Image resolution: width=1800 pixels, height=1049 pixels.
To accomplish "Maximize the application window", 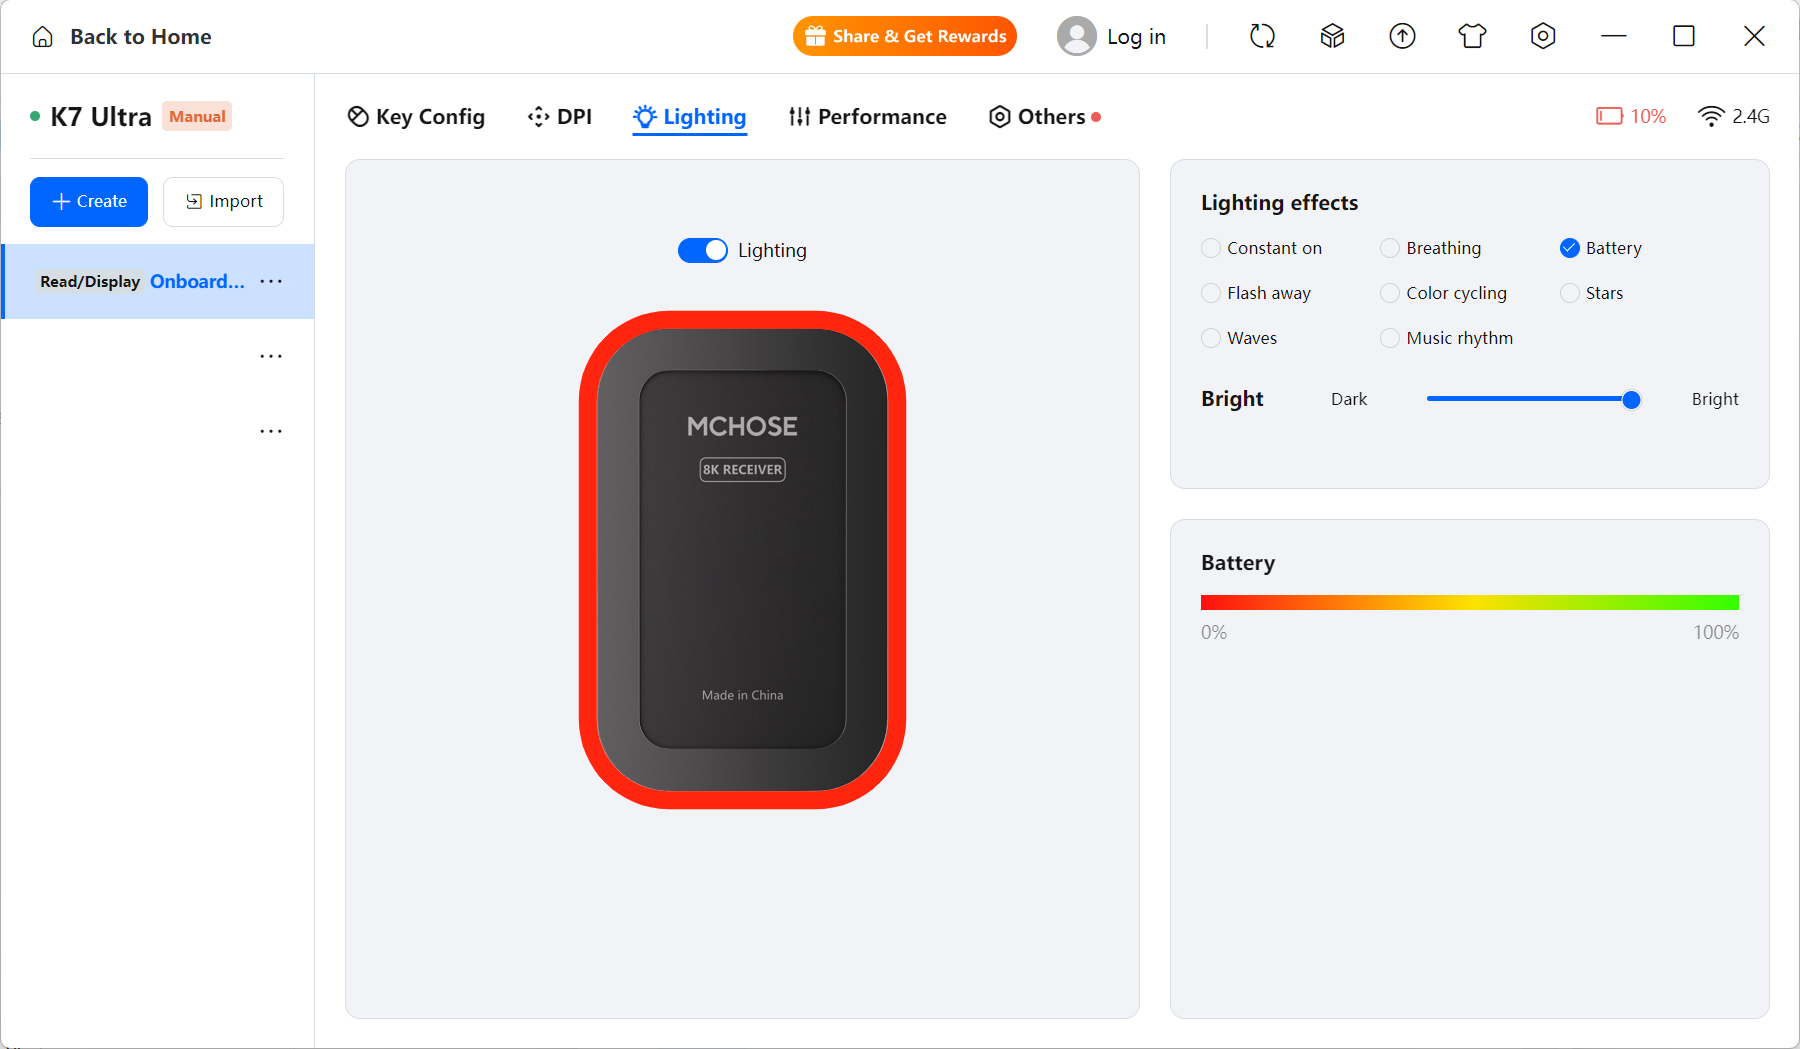I will (x=1684, y=37).
